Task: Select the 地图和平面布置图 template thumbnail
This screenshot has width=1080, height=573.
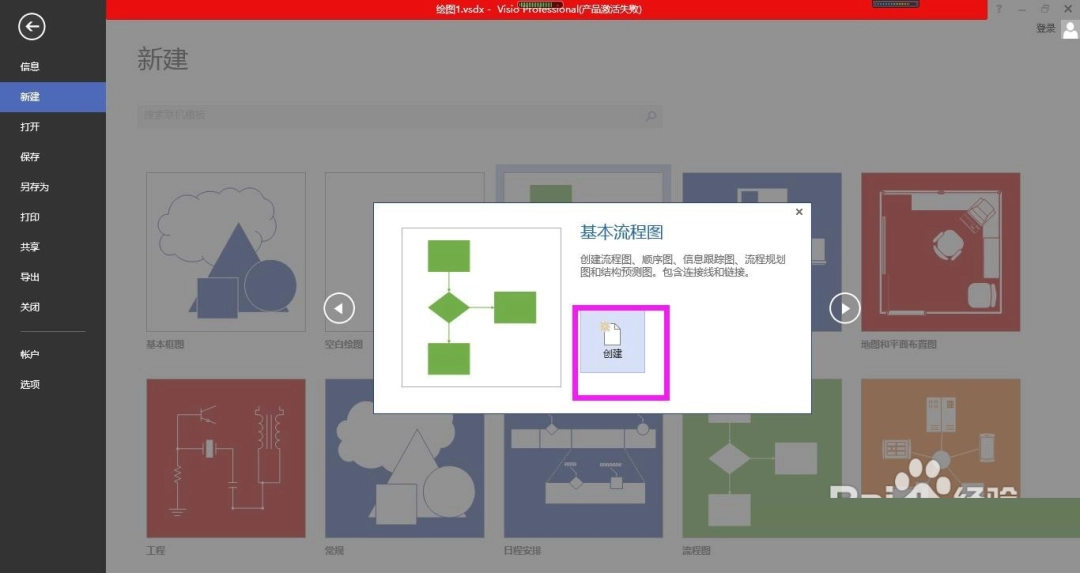Action: tap(940, 252)
